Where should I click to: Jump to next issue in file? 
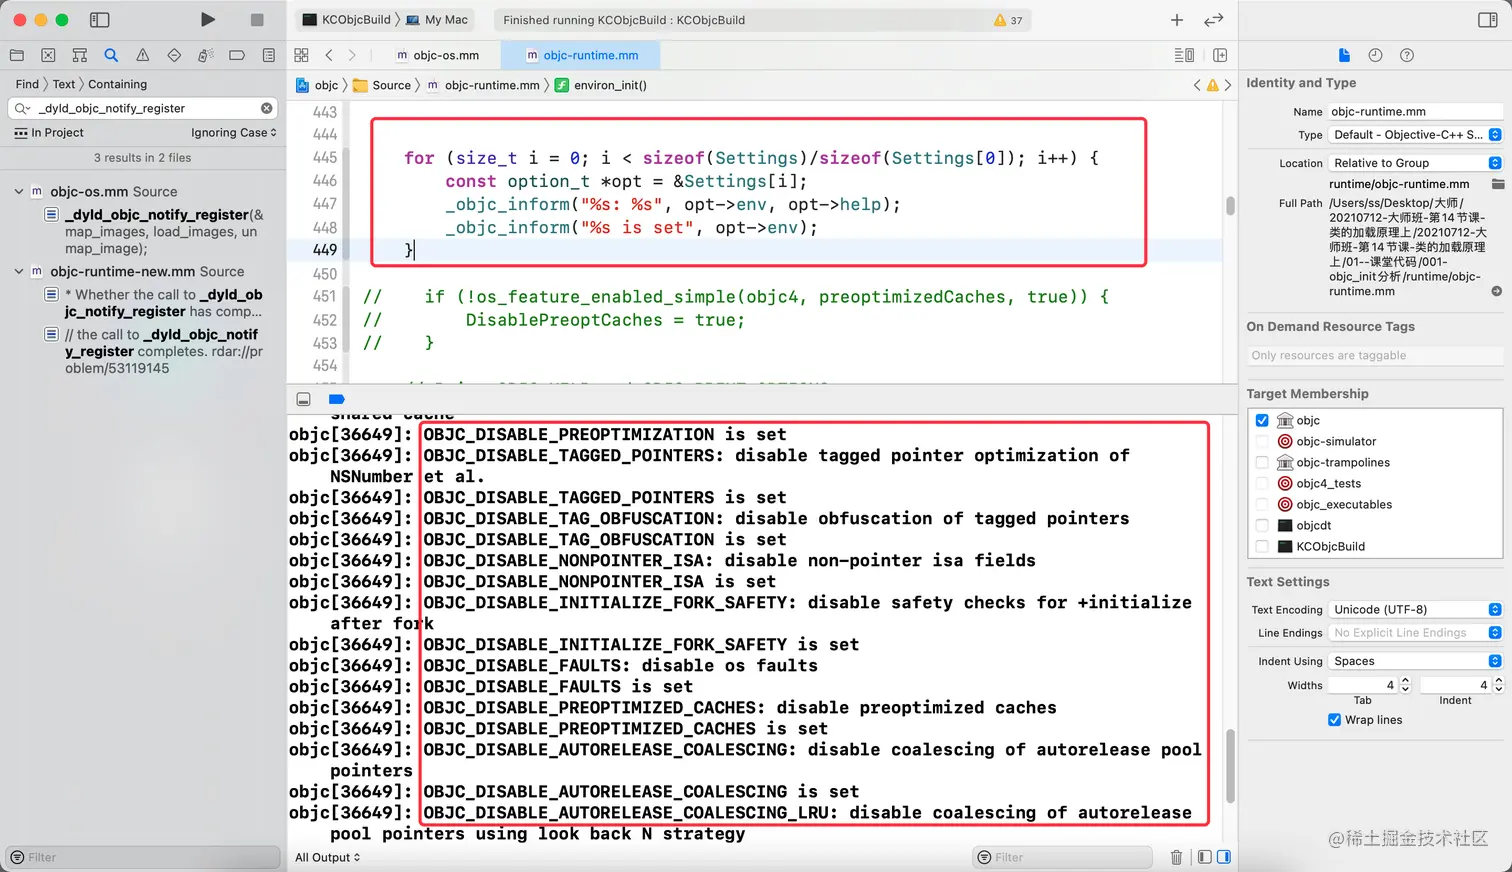point(1228,86)
